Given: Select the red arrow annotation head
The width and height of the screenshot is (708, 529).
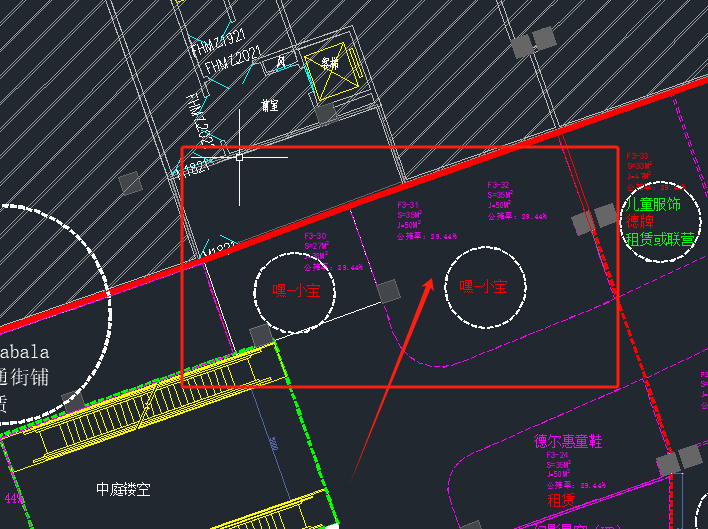Looking at the screenshot, I should pyautogui.click(x=429, y=286).
